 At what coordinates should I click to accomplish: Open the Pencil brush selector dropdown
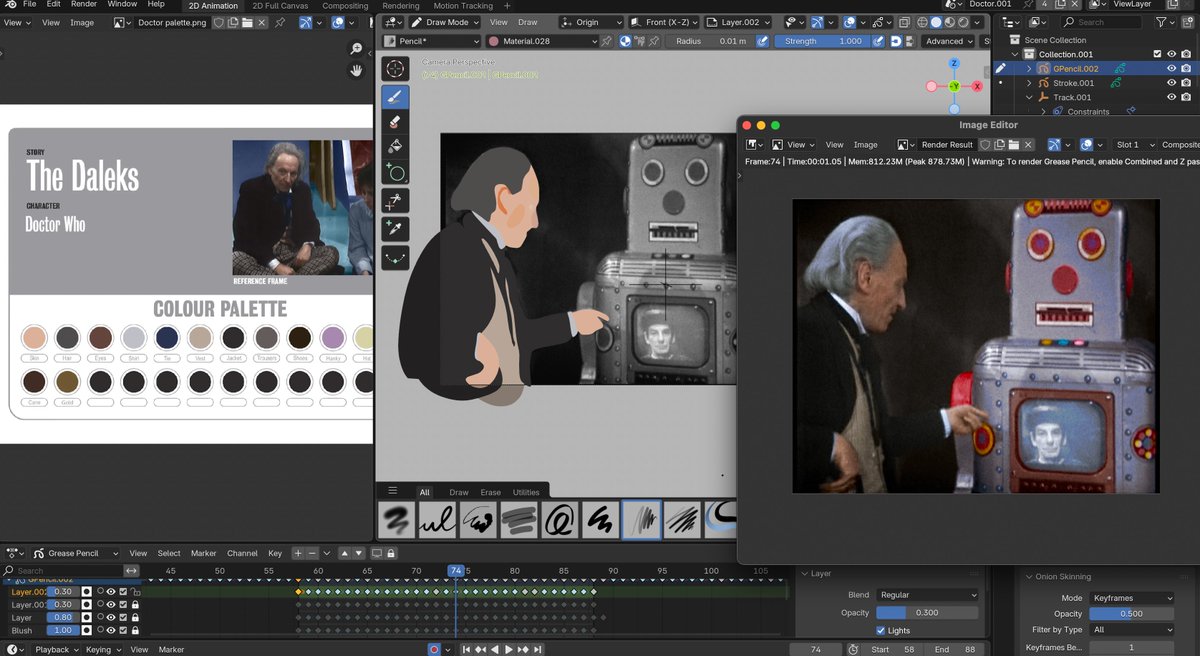click(x=431, y=41)
